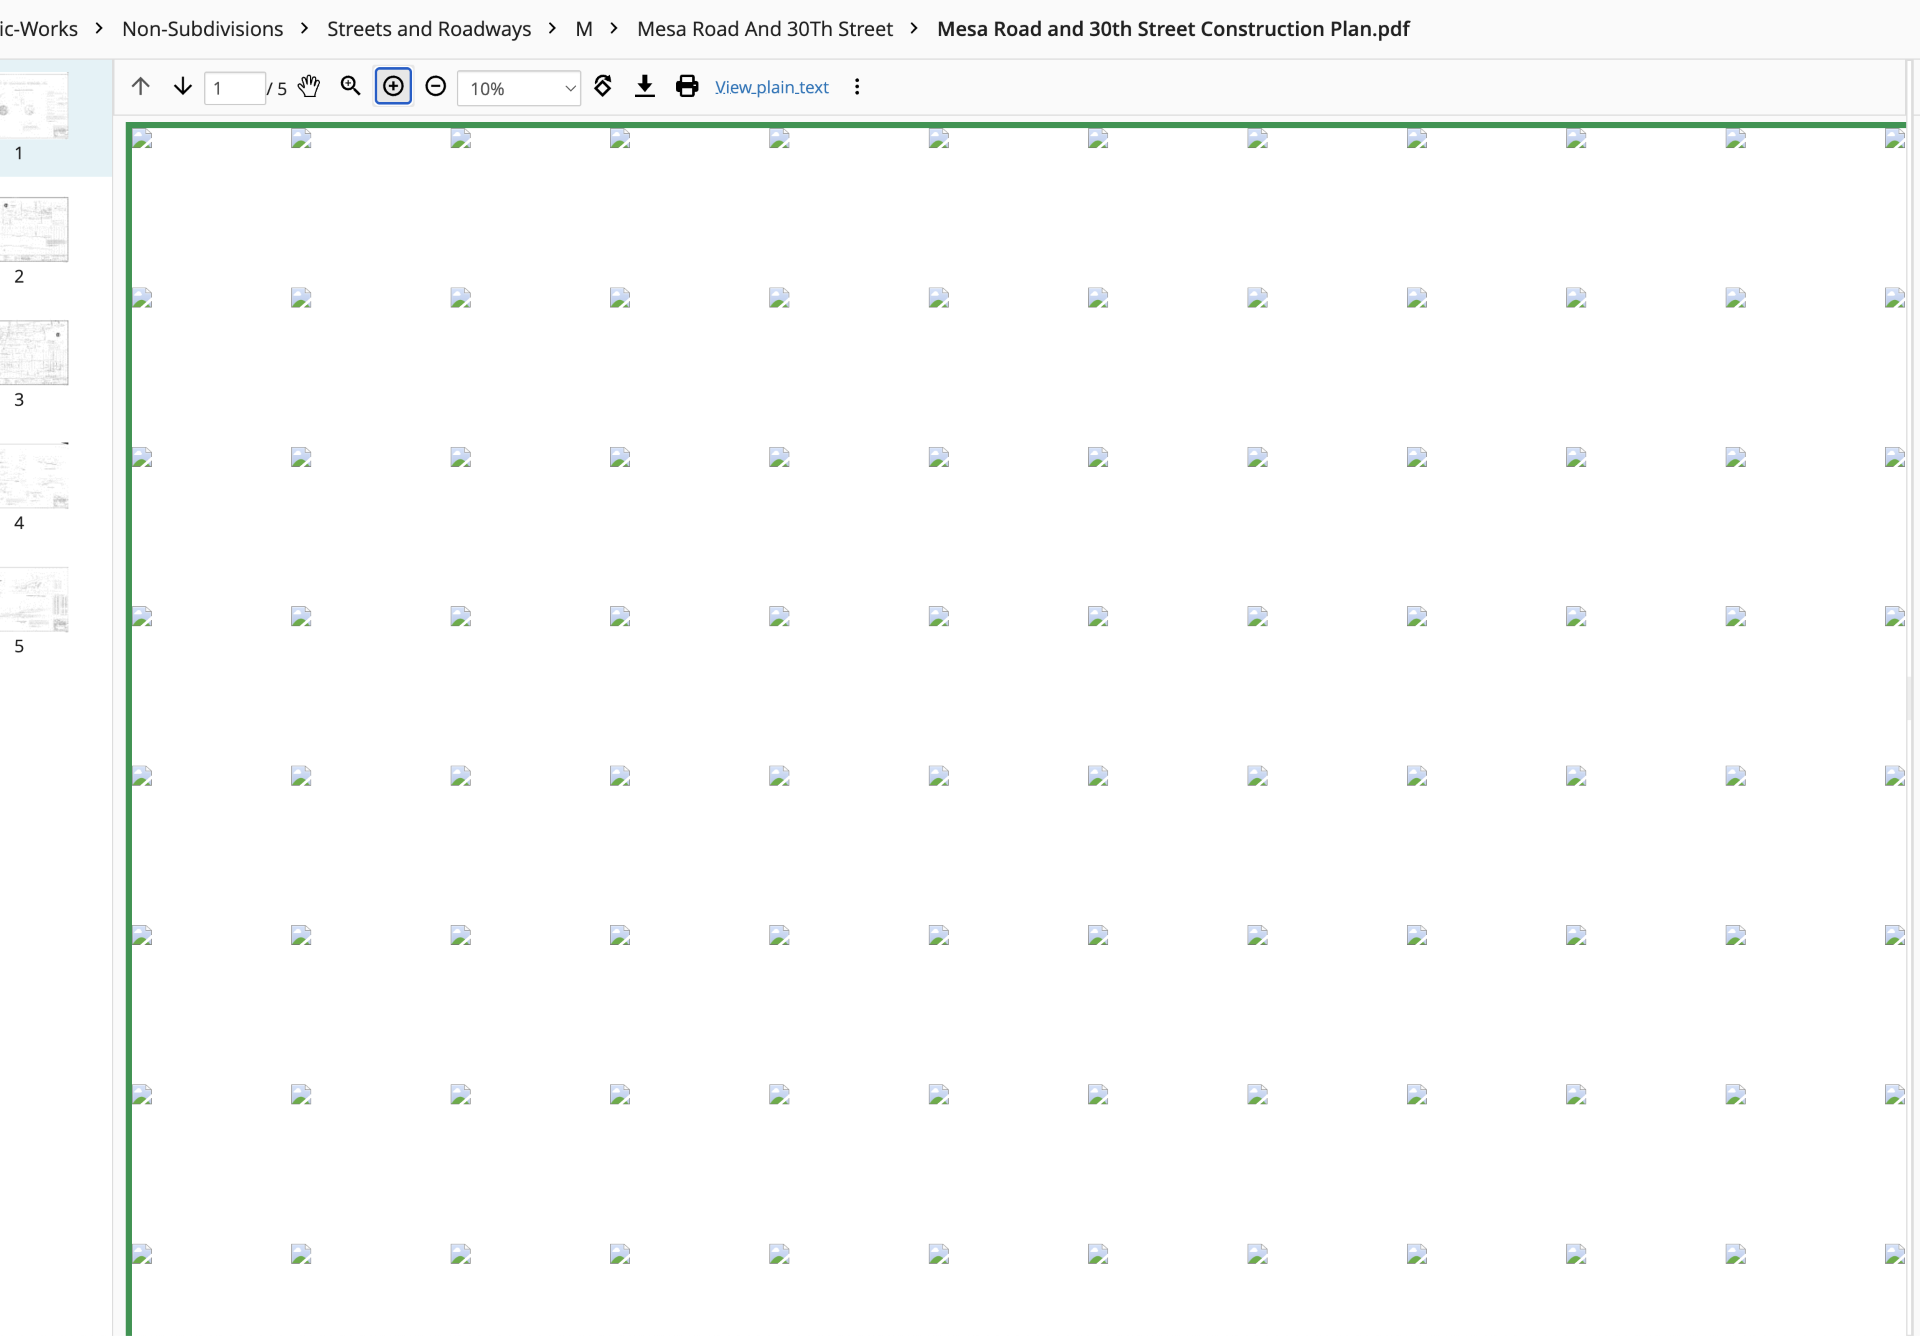Select page 5 thumbnail
1920x1336 pixels.
point(35,600)
